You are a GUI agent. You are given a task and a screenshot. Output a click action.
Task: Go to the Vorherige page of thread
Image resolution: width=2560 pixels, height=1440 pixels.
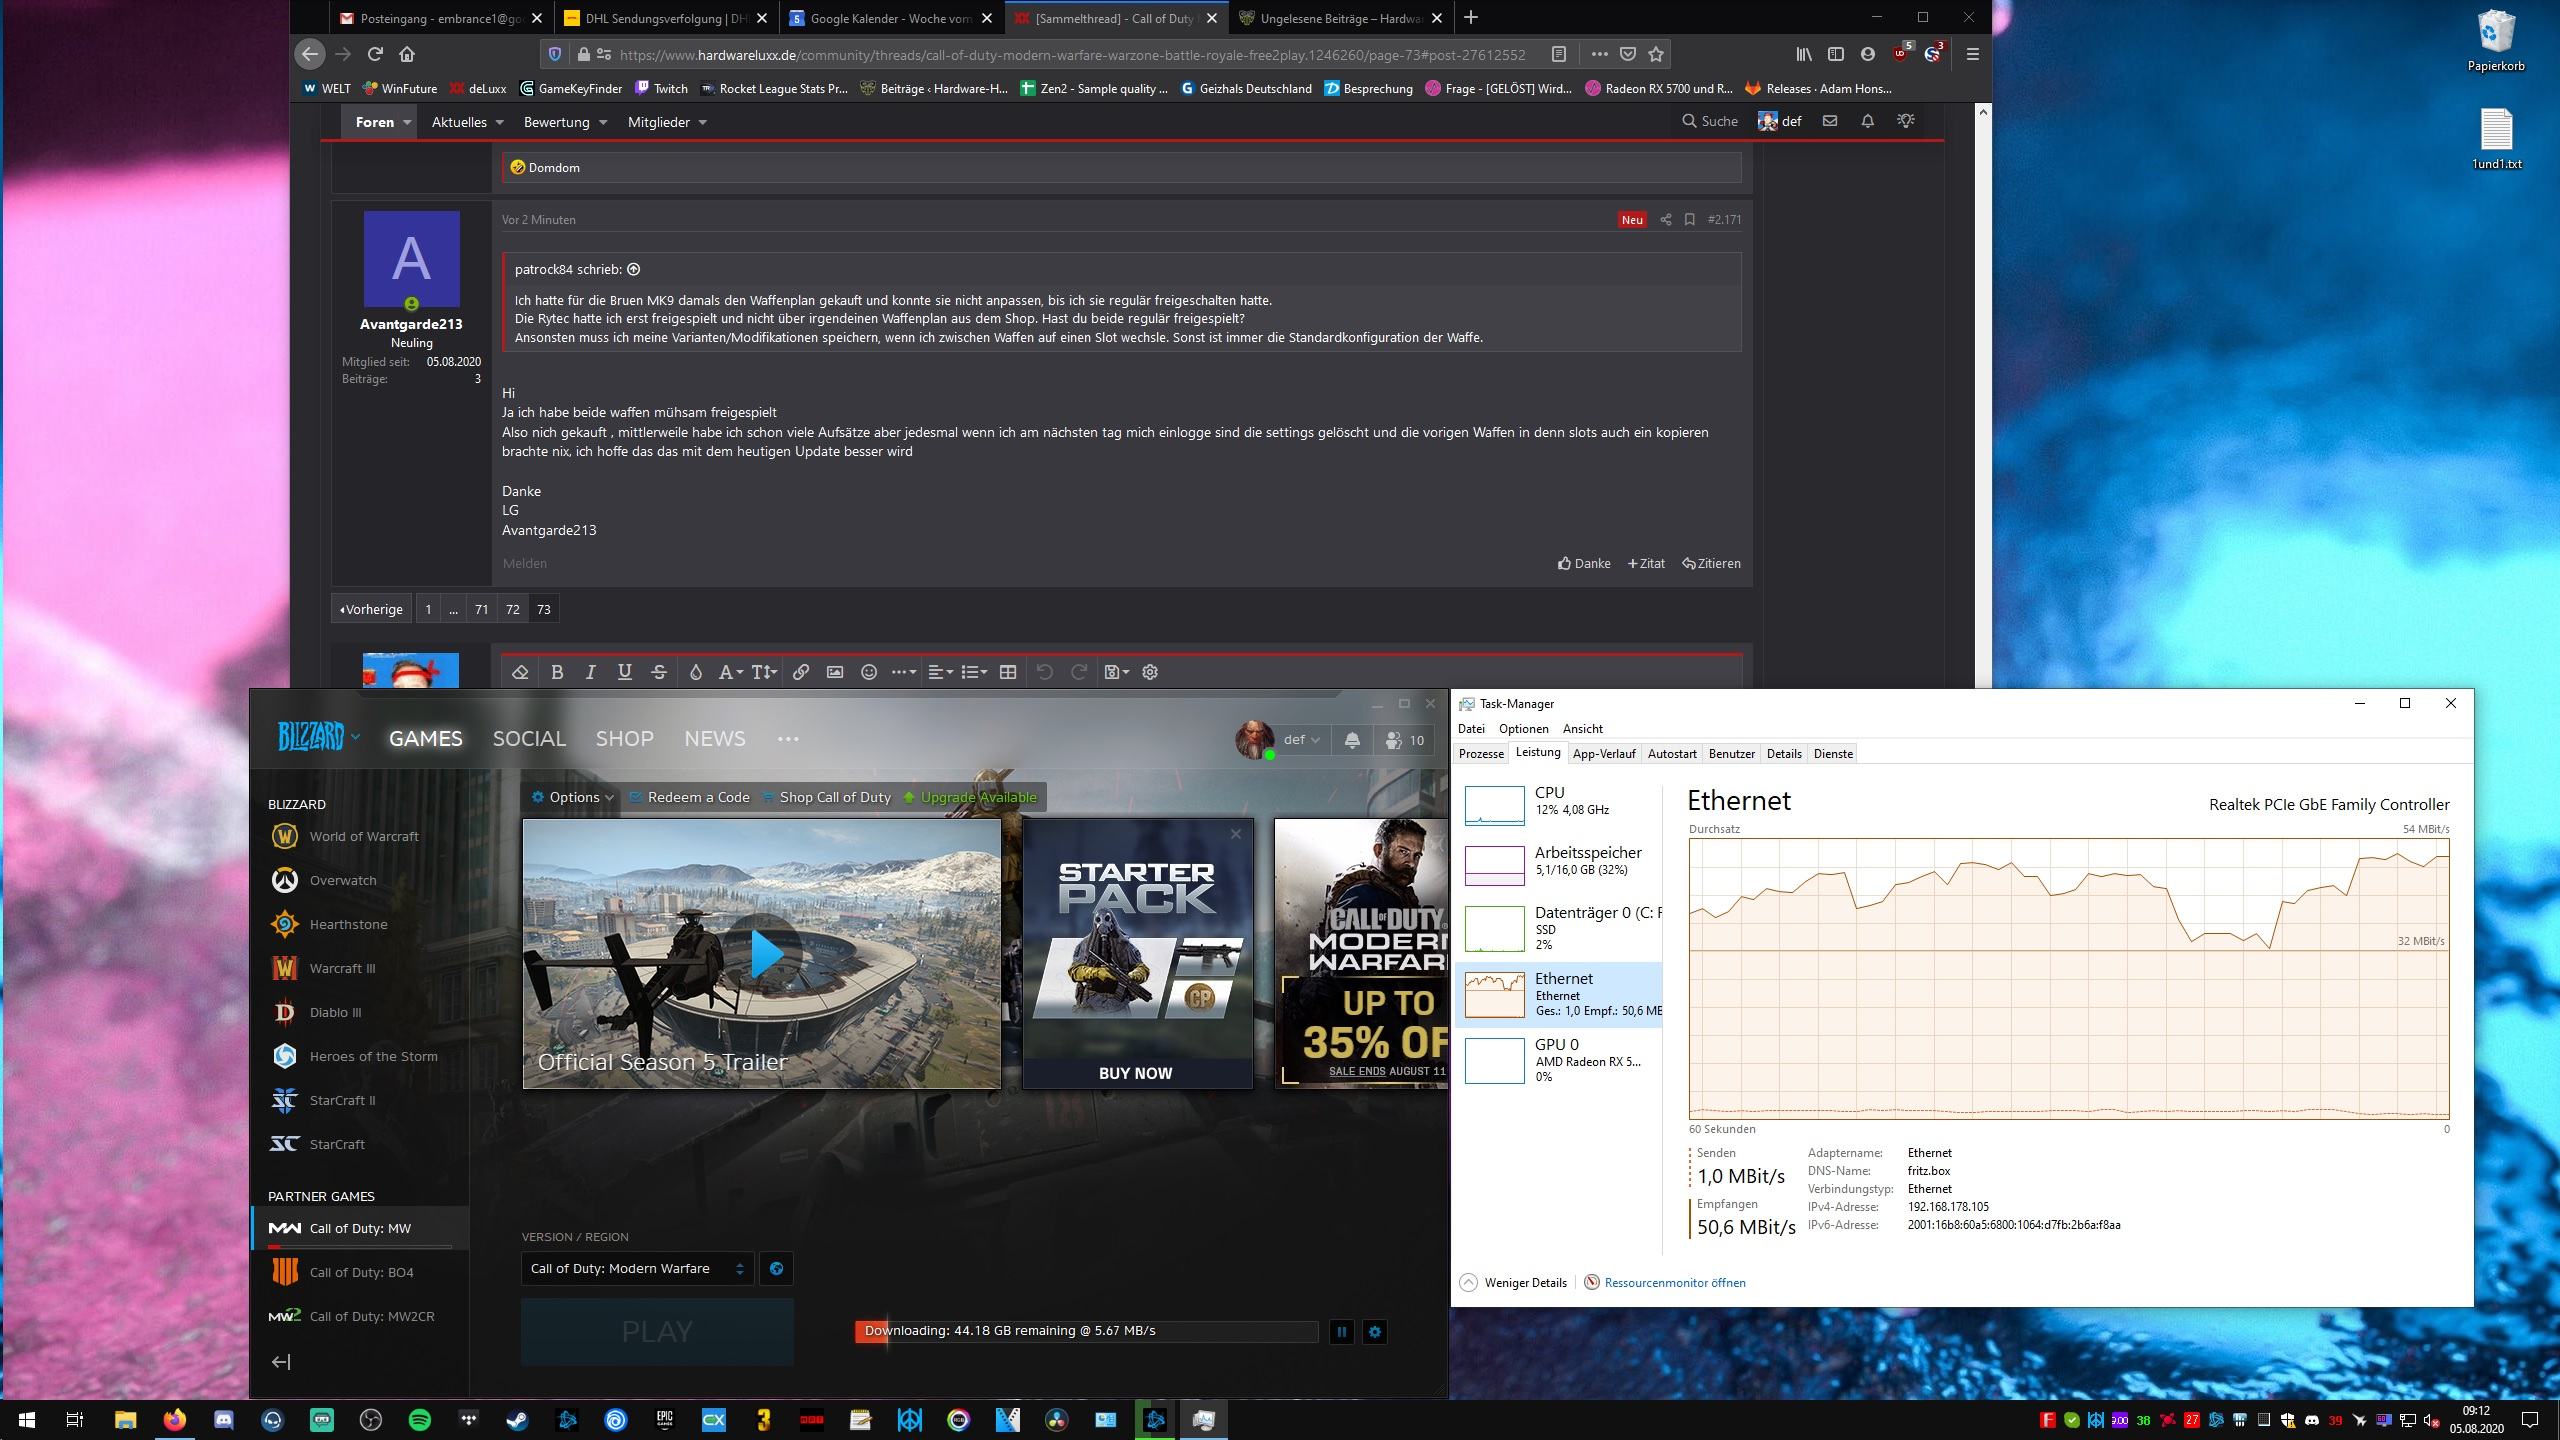[371, 609]
